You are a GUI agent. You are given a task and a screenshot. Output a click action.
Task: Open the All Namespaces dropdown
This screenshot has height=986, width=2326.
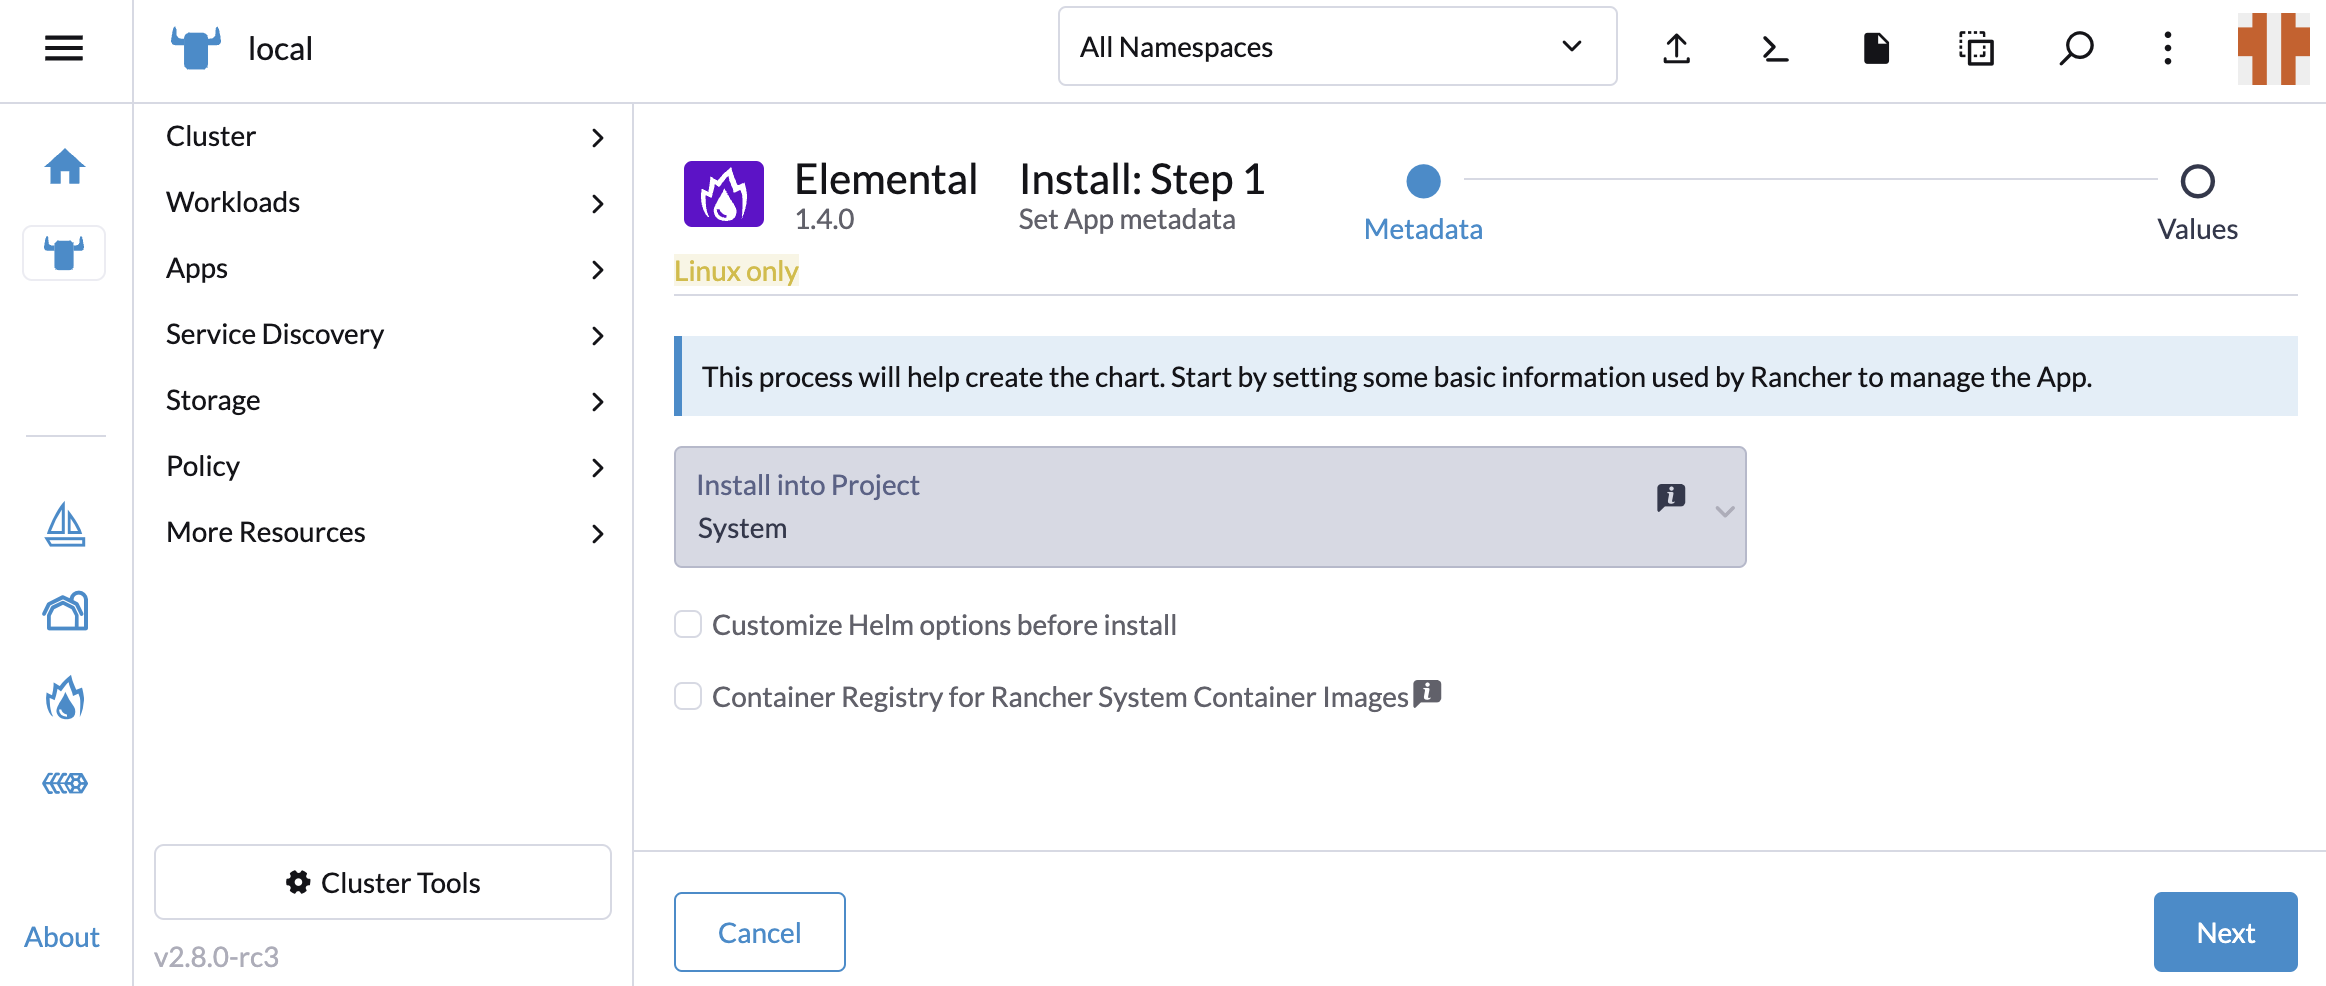1337,47
